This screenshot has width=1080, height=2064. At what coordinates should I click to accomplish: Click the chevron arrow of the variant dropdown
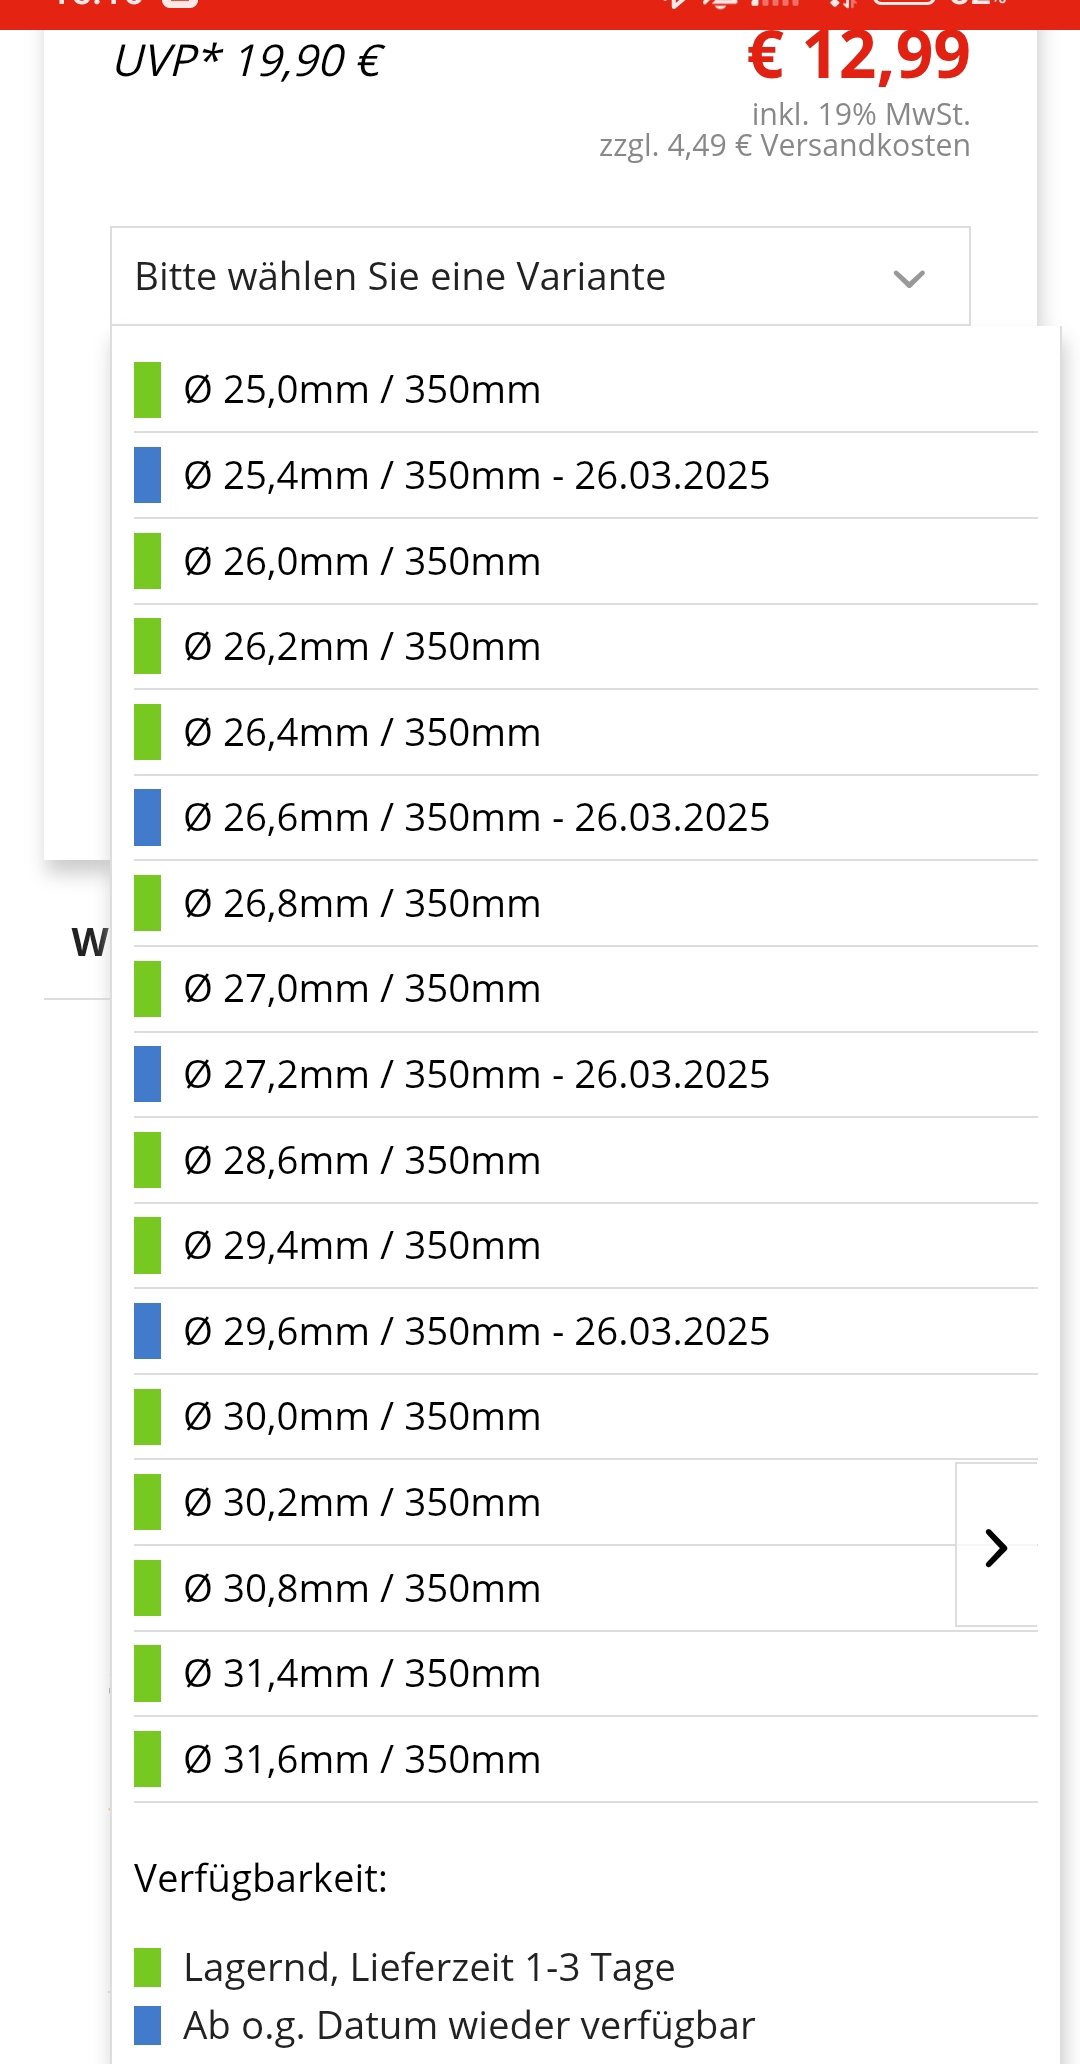pos(908,278)
